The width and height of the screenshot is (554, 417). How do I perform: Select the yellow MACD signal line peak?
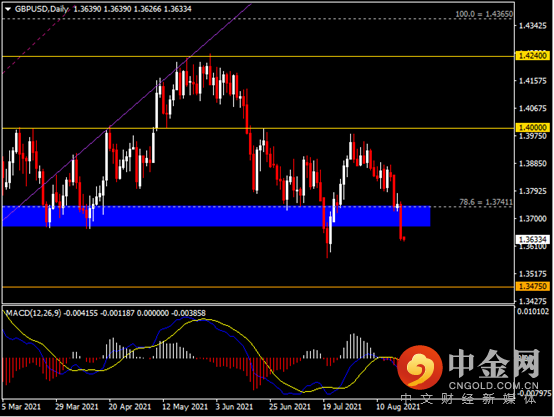point(204,320)
